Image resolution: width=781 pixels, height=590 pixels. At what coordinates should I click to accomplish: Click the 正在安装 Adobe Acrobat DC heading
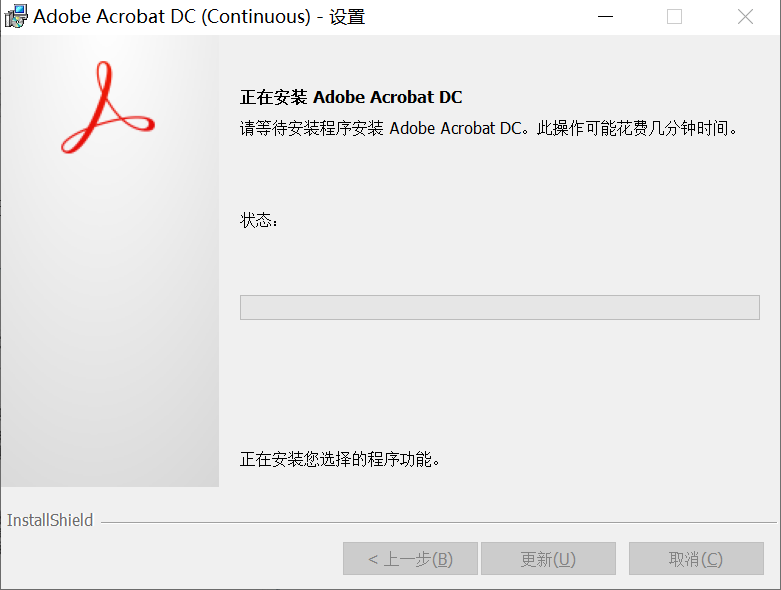pyautogui.click(x=351, y=97)
